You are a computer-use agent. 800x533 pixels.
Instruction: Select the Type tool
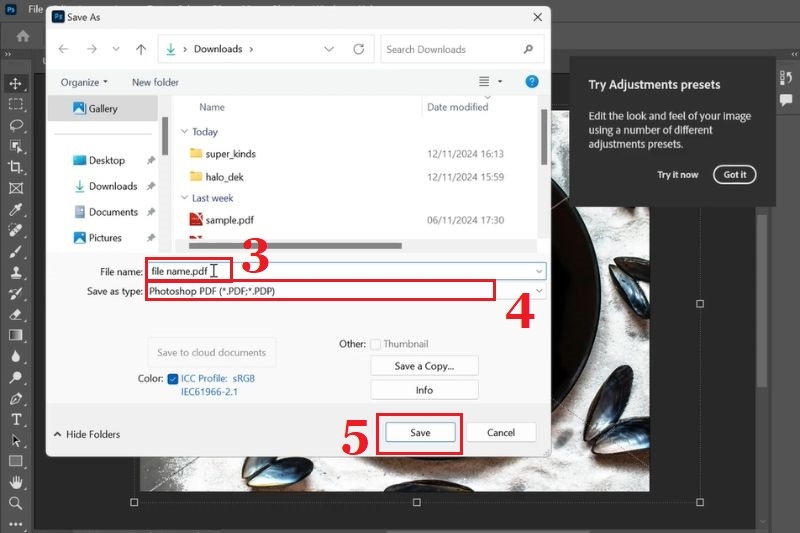[15, 419]
